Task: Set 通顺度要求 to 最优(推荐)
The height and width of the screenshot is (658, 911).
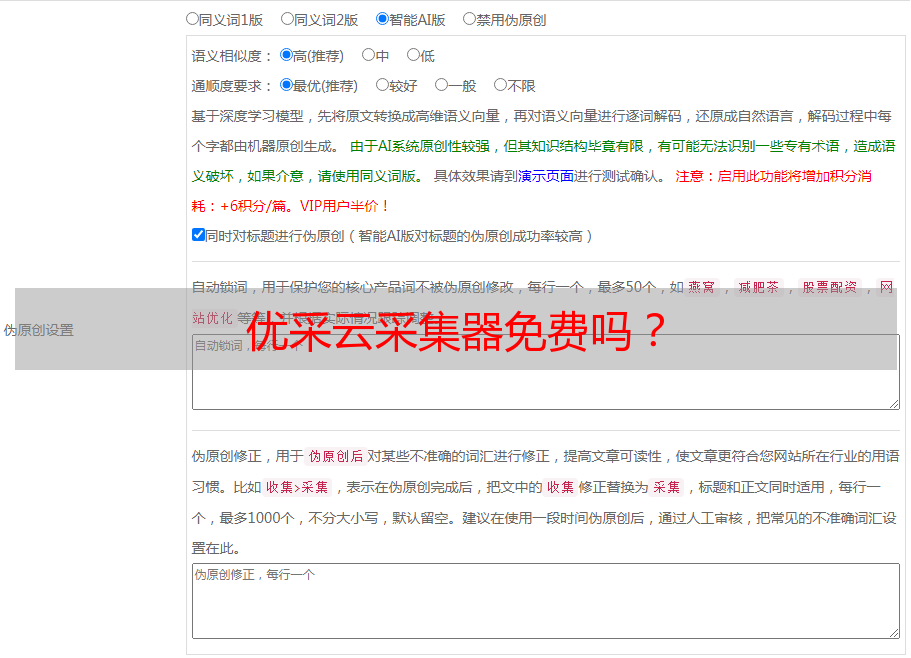Action: 286,86
